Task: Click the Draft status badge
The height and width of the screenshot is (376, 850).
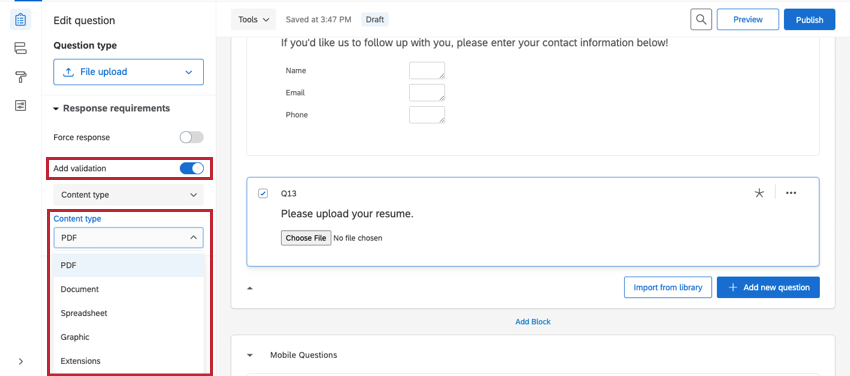Action: coord(375,20)
